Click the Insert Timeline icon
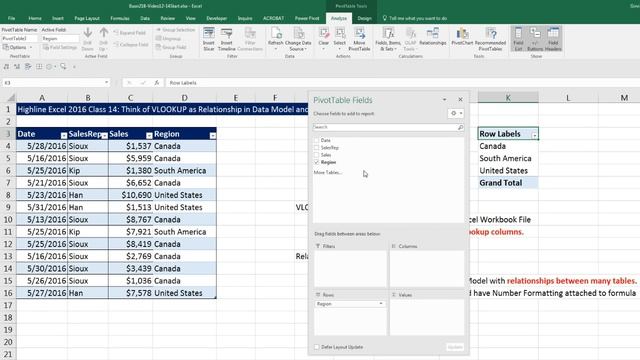The height and width of the screenshot is (360, 640). click(227, 34)
